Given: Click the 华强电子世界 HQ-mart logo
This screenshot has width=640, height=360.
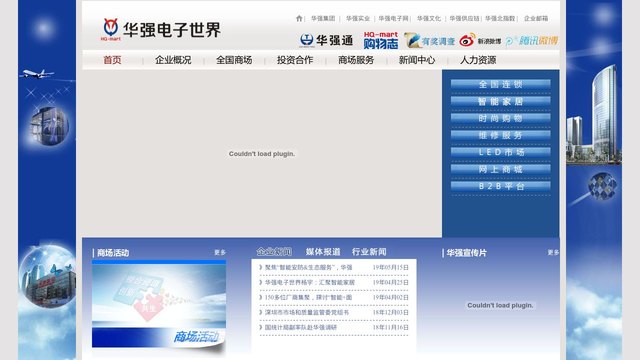Looking at the screenshot, I should [160, 29].
